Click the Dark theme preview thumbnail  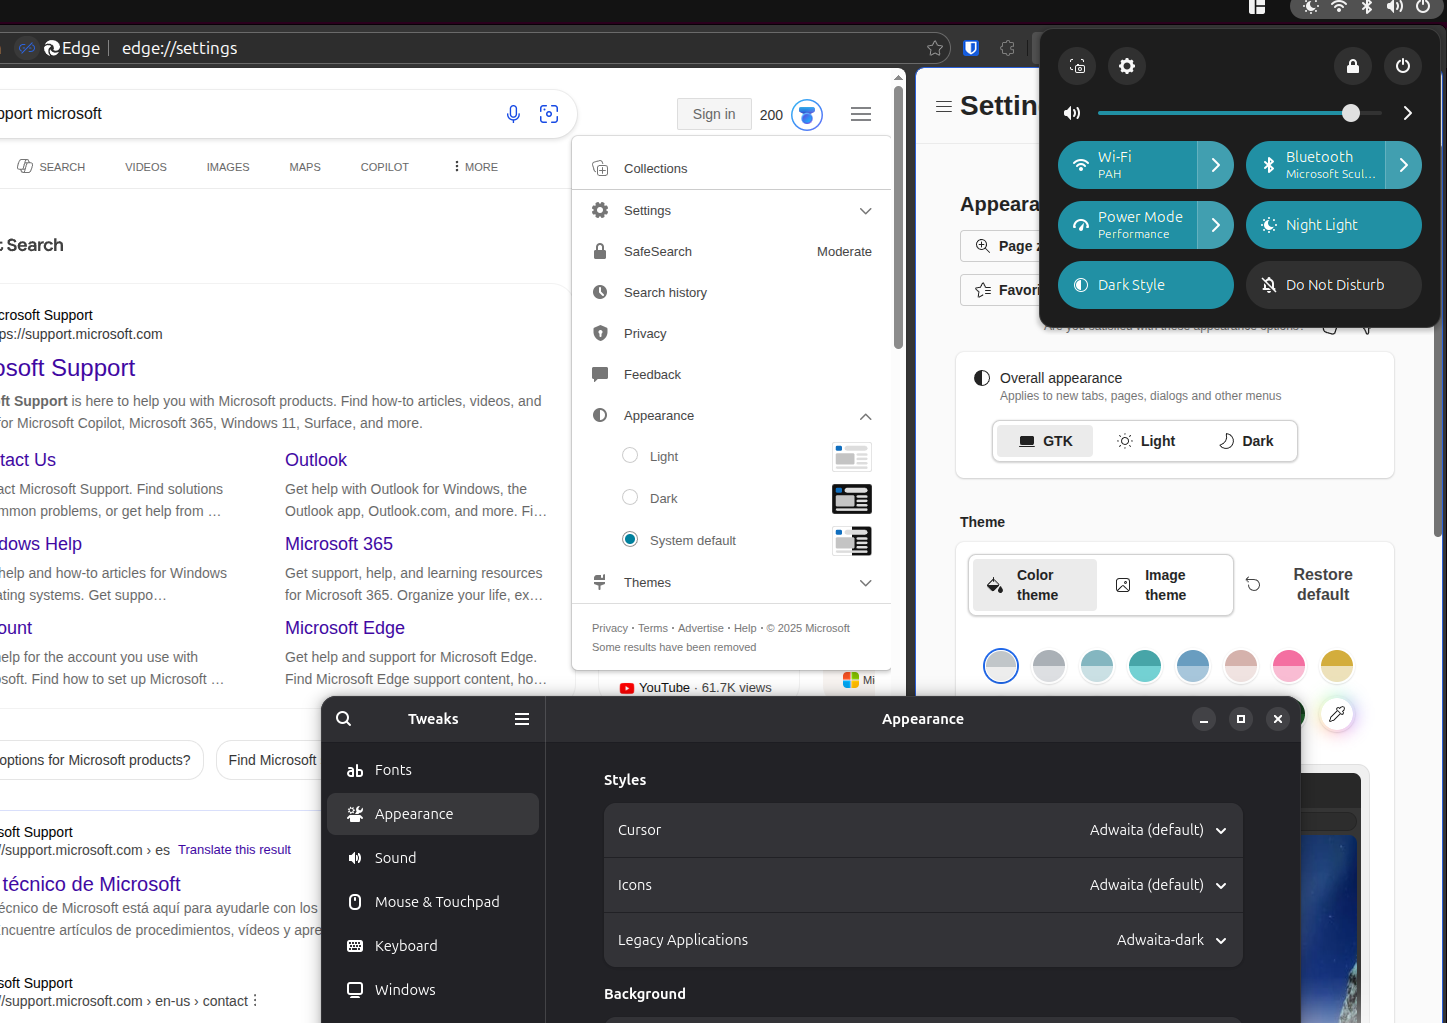[852, 499]
